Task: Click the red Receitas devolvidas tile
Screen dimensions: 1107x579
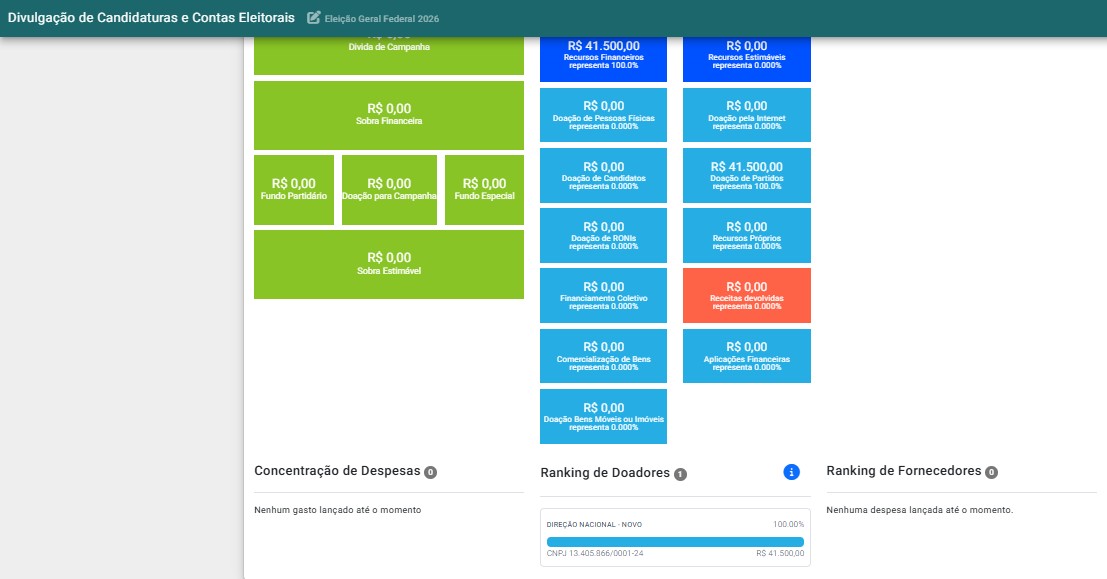Action: pos(747,295)
